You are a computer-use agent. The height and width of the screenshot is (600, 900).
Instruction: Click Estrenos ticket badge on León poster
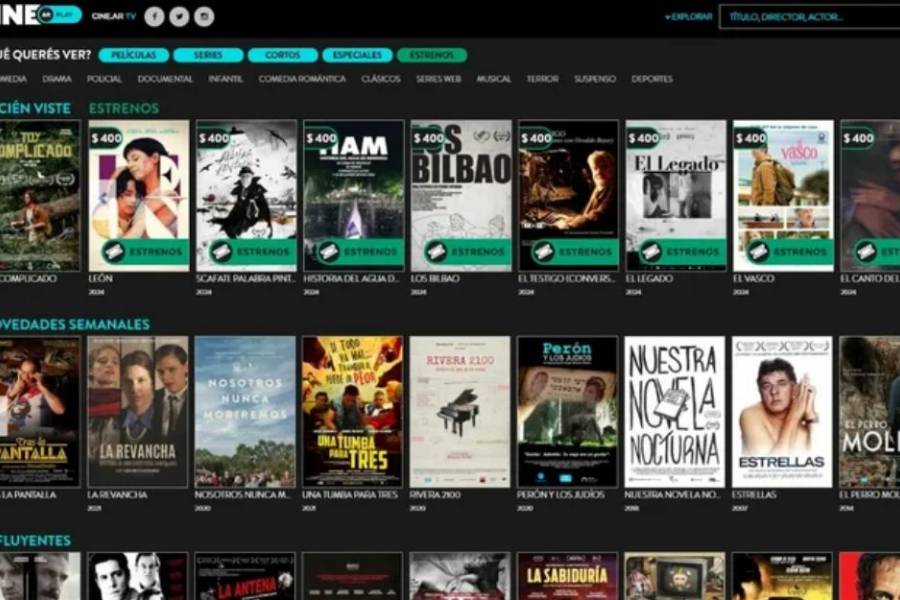pos(145,251)
